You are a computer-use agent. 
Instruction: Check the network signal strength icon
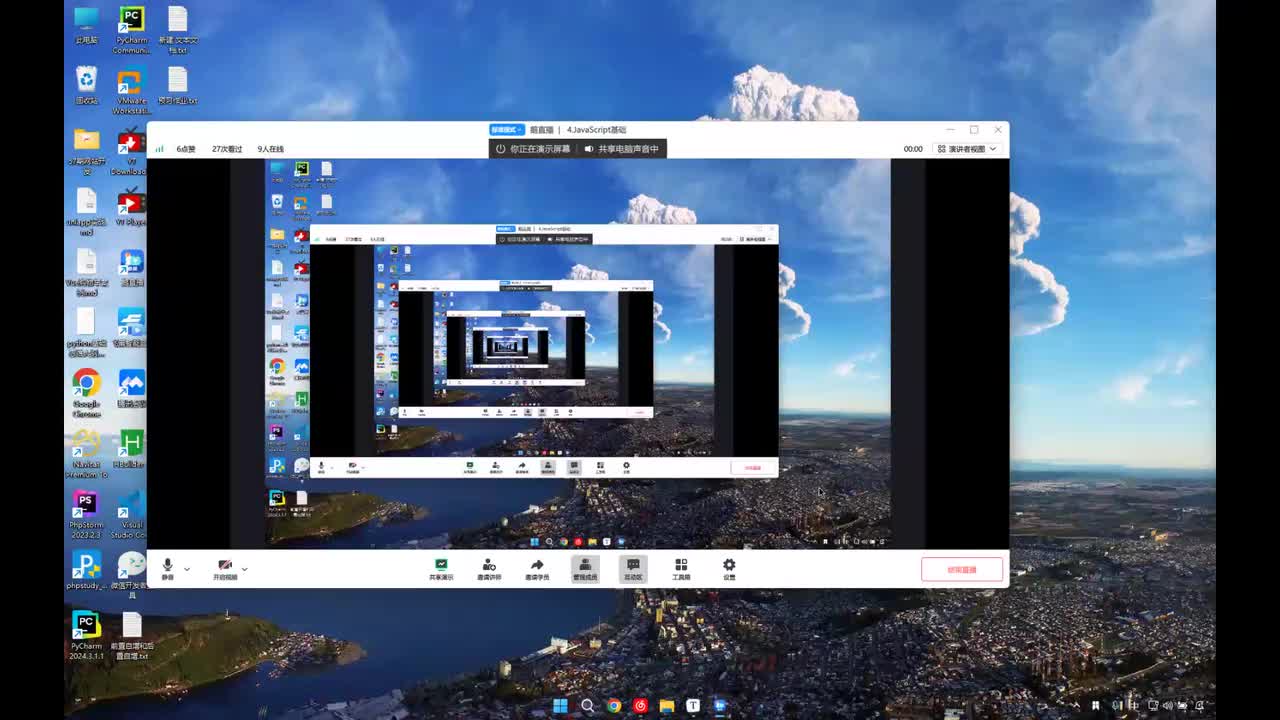coord(159,149)
